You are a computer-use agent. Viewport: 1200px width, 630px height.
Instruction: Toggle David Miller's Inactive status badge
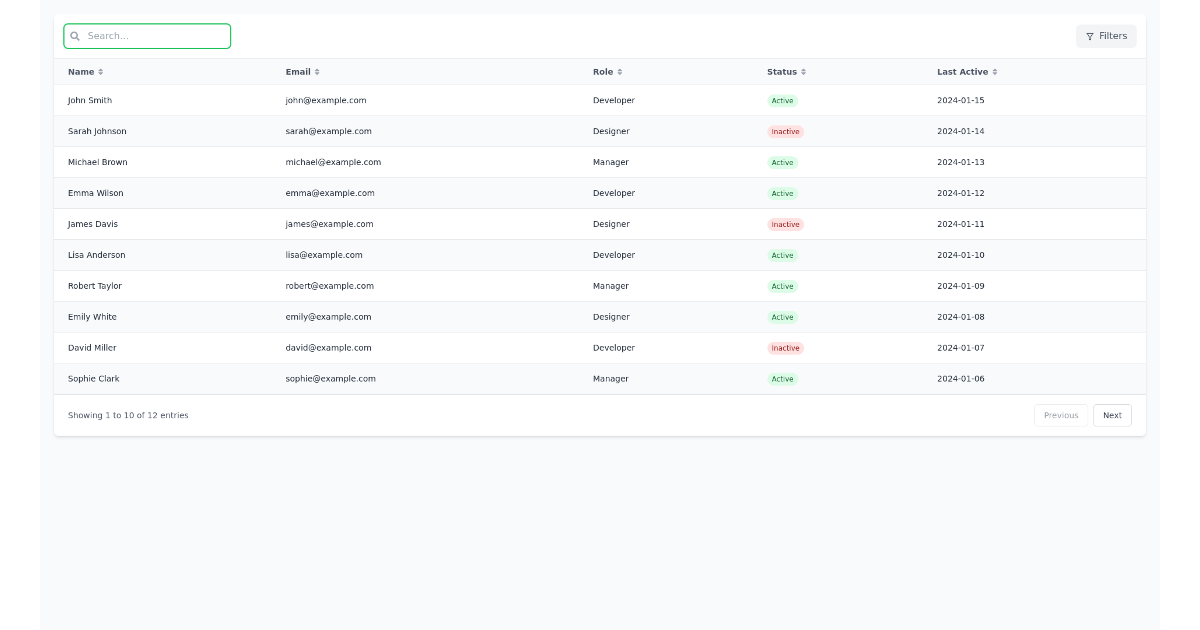(x=785, y=348)
